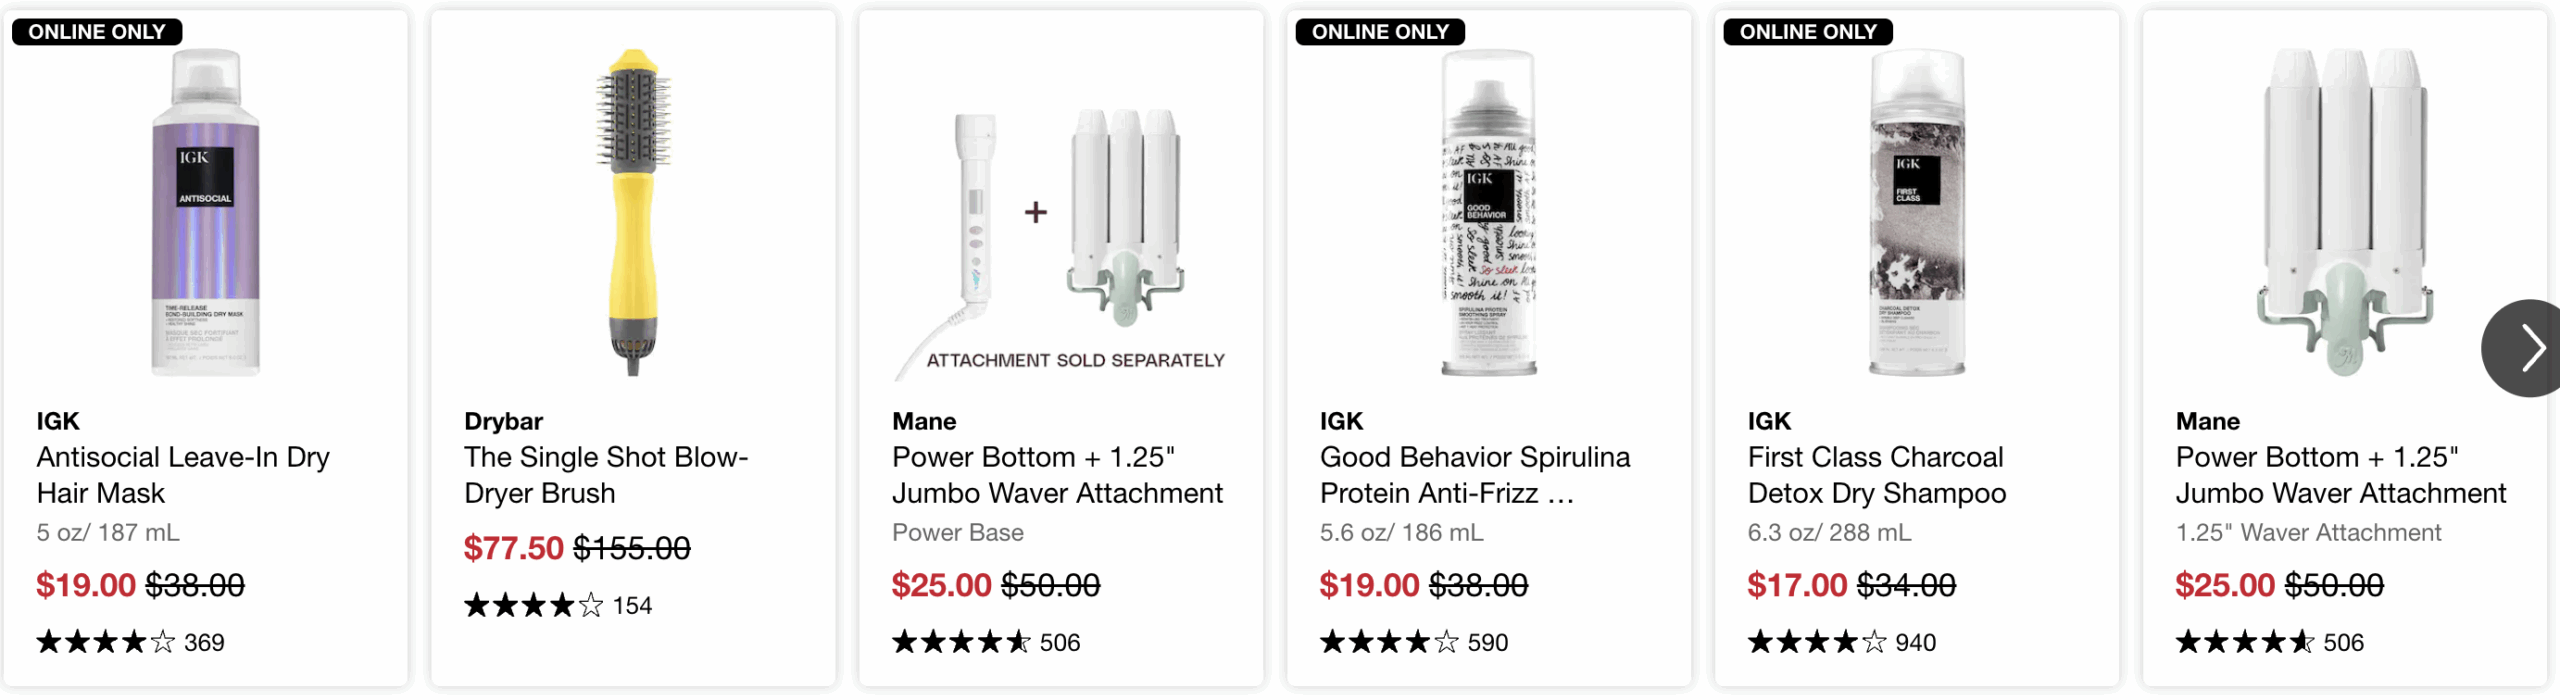This screenshot has height=700, width=2560.
Task: Click Online Only badge on First Class shampoo
Action: click(1808, 32)
